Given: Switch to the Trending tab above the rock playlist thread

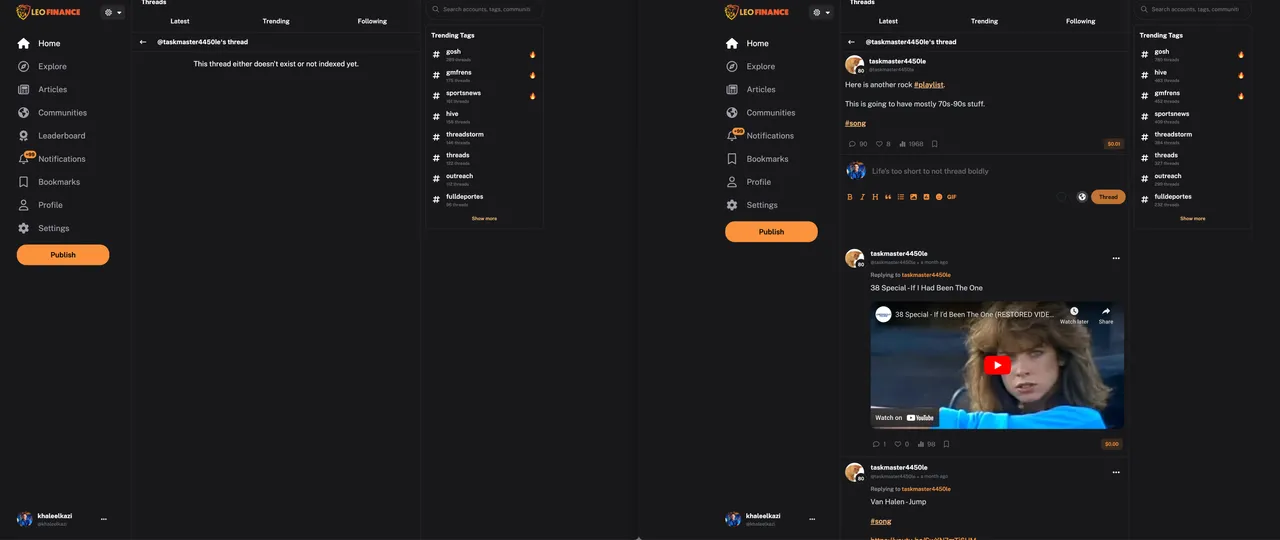Looking at the screenshot, I should pos(984,21).
